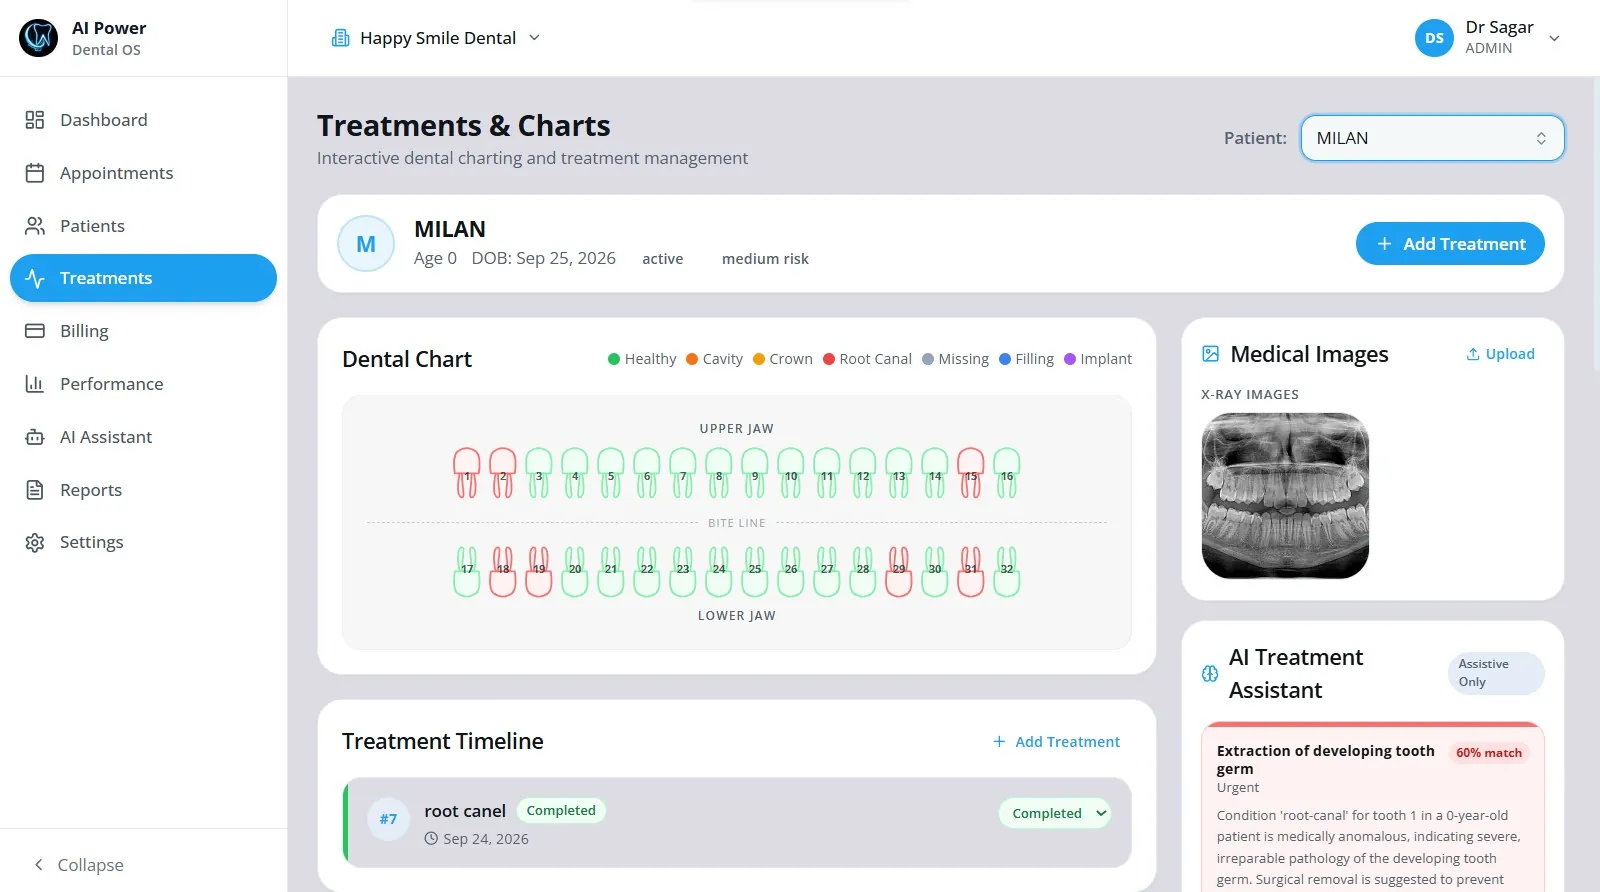The width and height of the screenshot is (1600, 892).
Task: Click the #7 tooth badge in timeline
Action: tap(388, 819)
